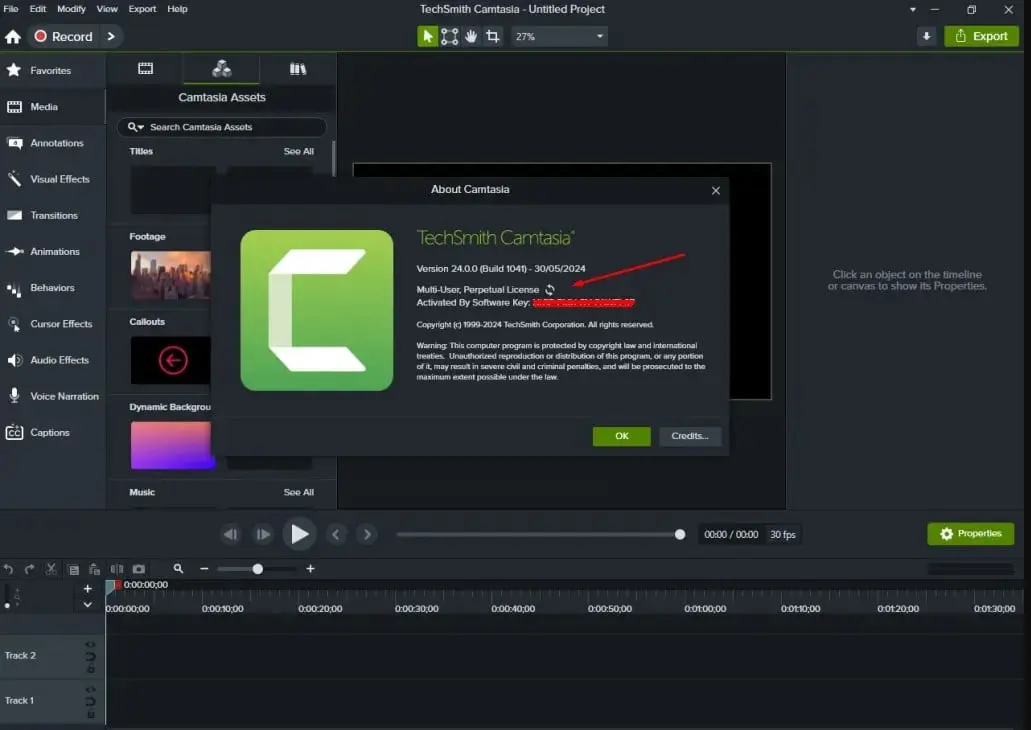The width and height of the screenshot is (1031, 730).
Task: Click the timeline zoom slider handle
Action: [x=258, y=569]
